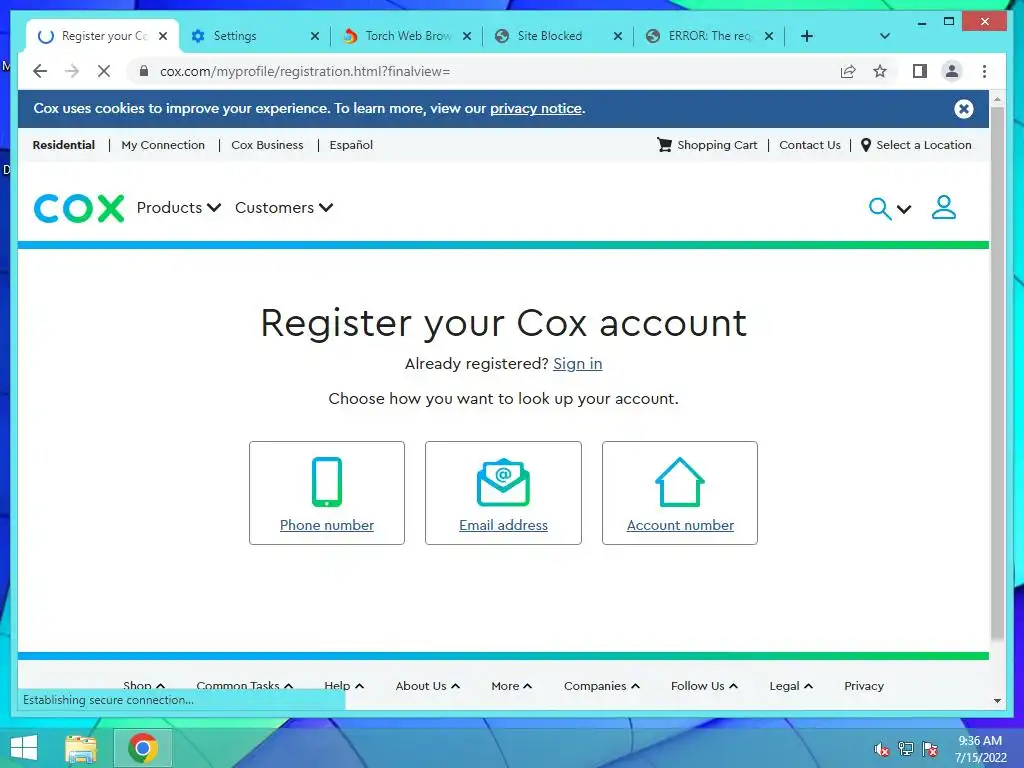The image size is (1024, 768).
Task: Click the Cox logo
Action: pos(79,208)
